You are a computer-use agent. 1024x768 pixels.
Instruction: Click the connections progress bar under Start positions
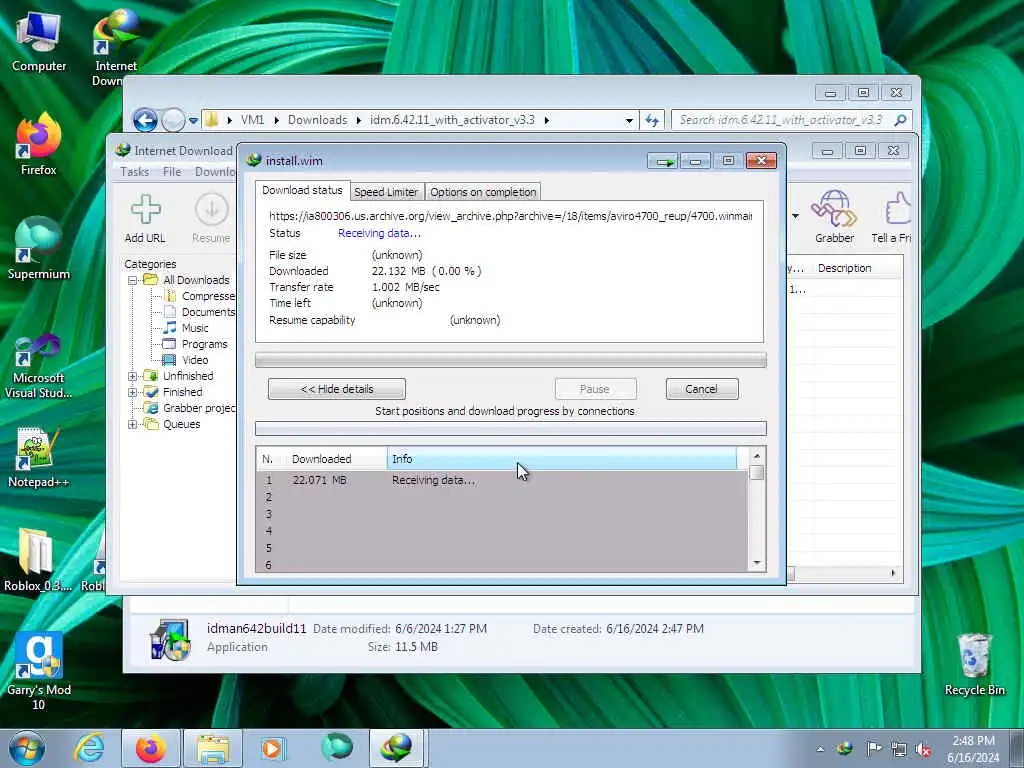click(511, 428)
